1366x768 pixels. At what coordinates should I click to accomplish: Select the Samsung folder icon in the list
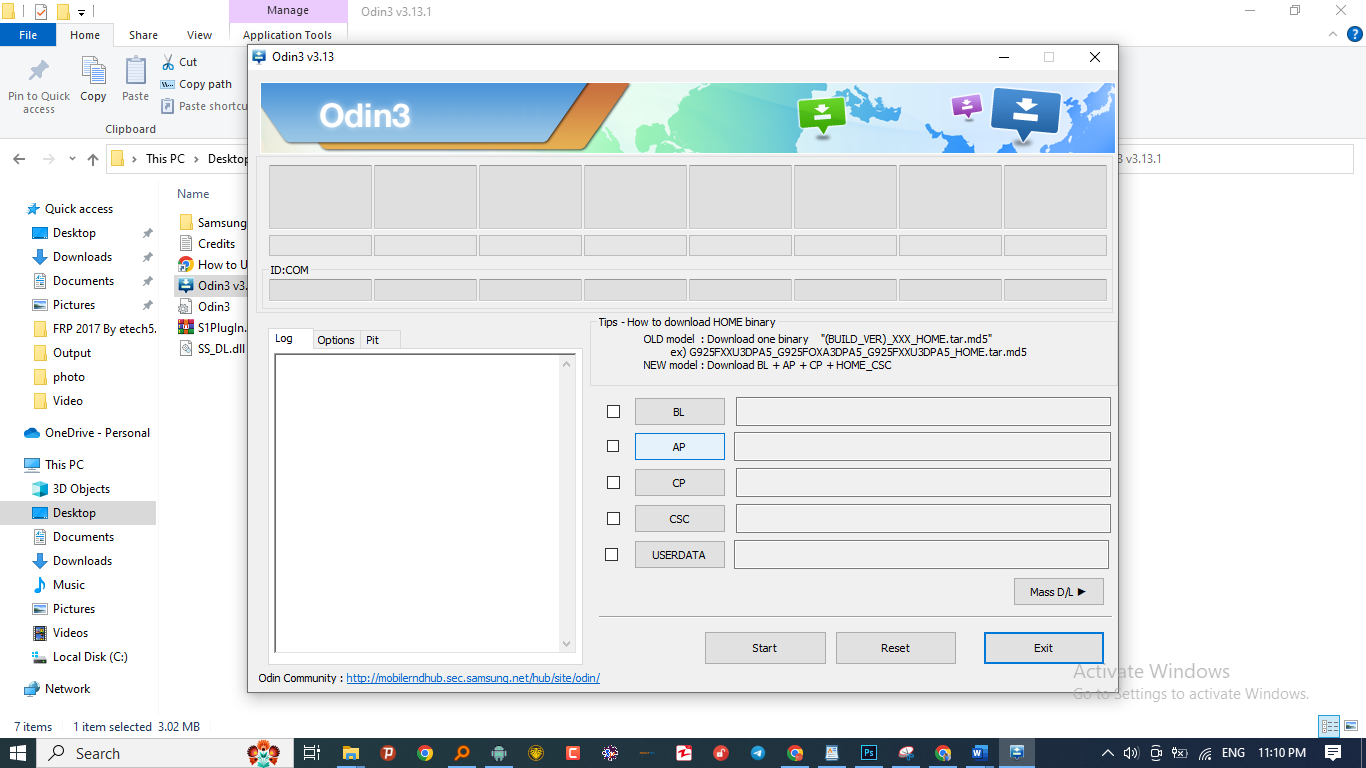point(186,222)
